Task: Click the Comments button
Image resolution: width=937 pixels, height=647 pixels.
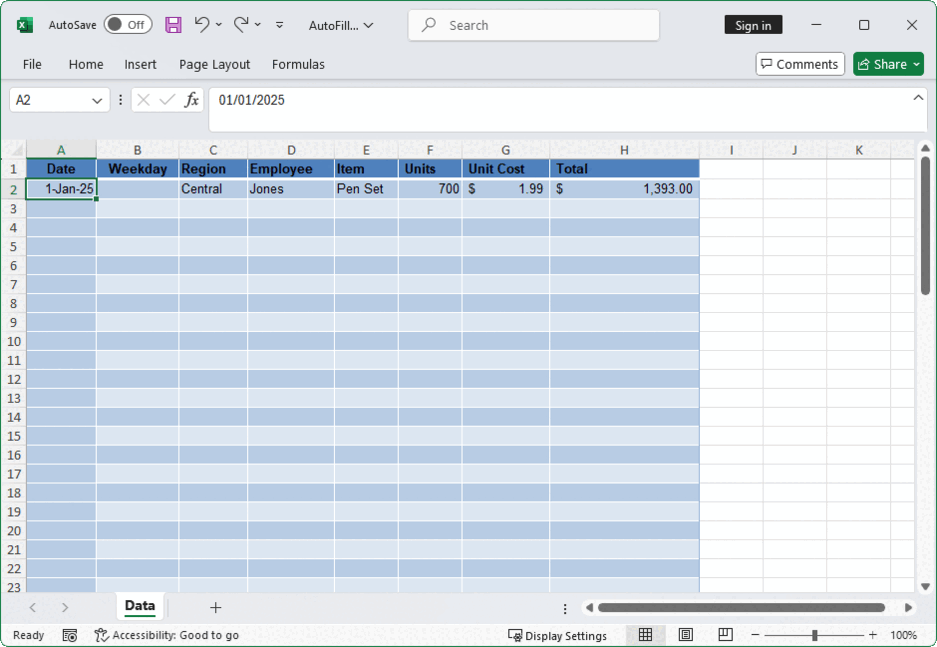Action: [800, 64]
